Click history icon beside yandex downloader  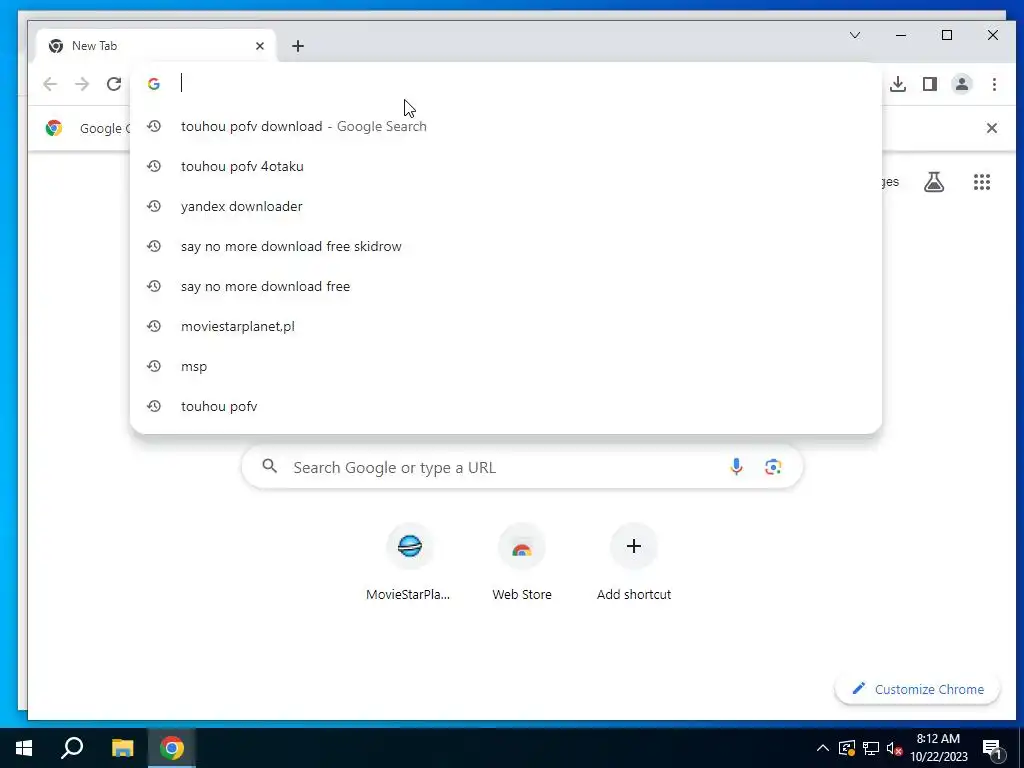click(x=153, y=206)
